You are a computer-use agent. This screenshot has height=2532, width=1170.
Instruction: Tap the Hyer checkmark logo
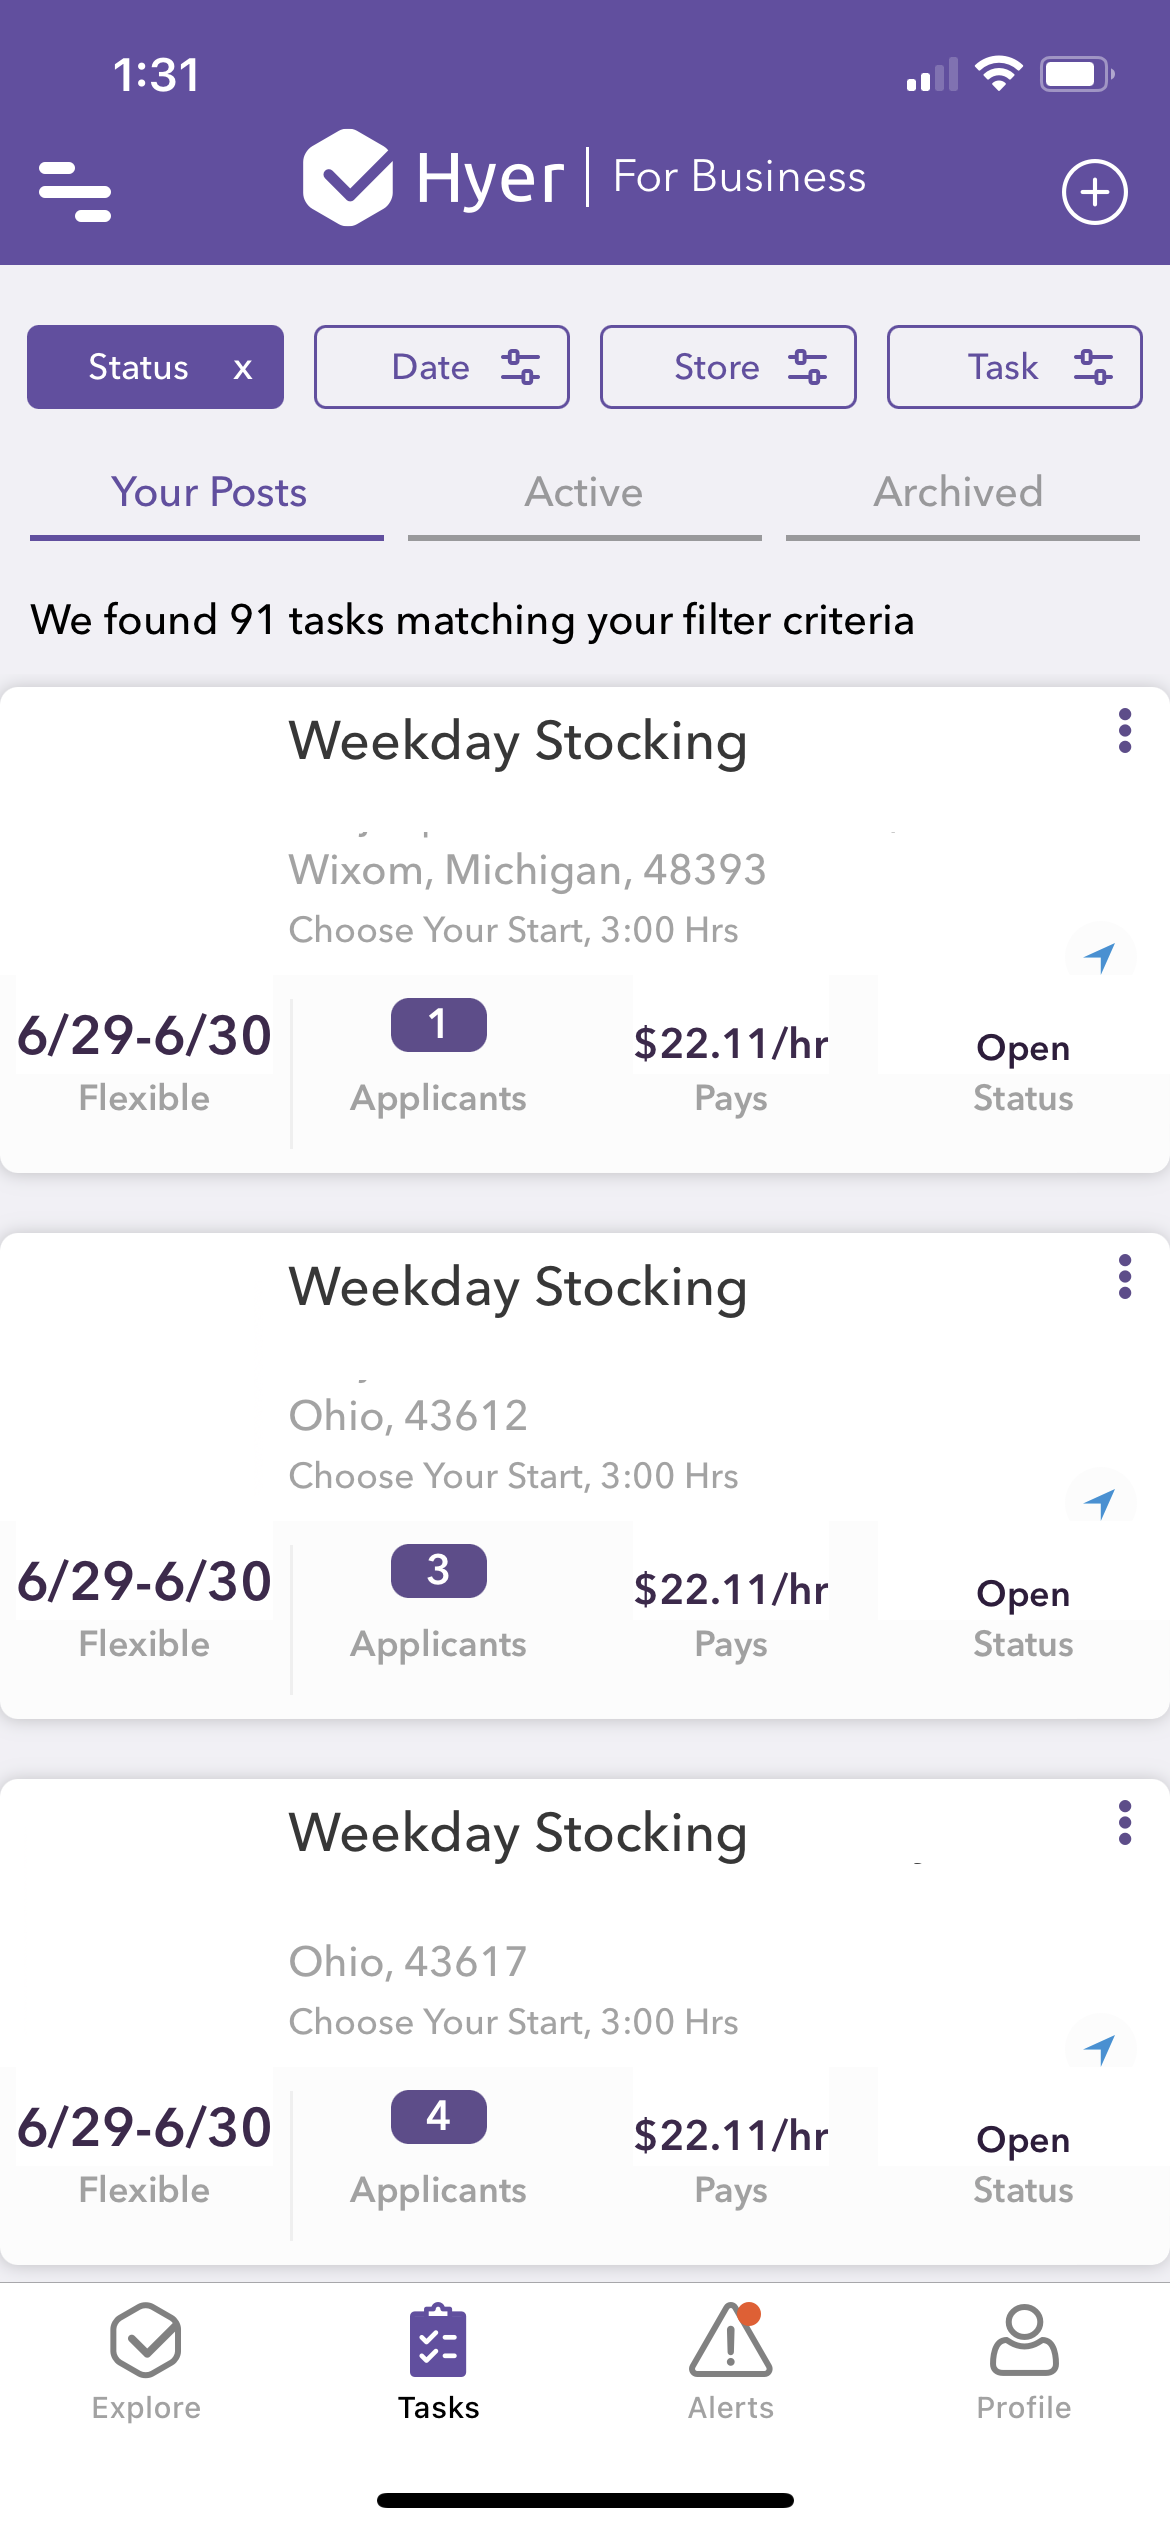click(x=348, y=177)
